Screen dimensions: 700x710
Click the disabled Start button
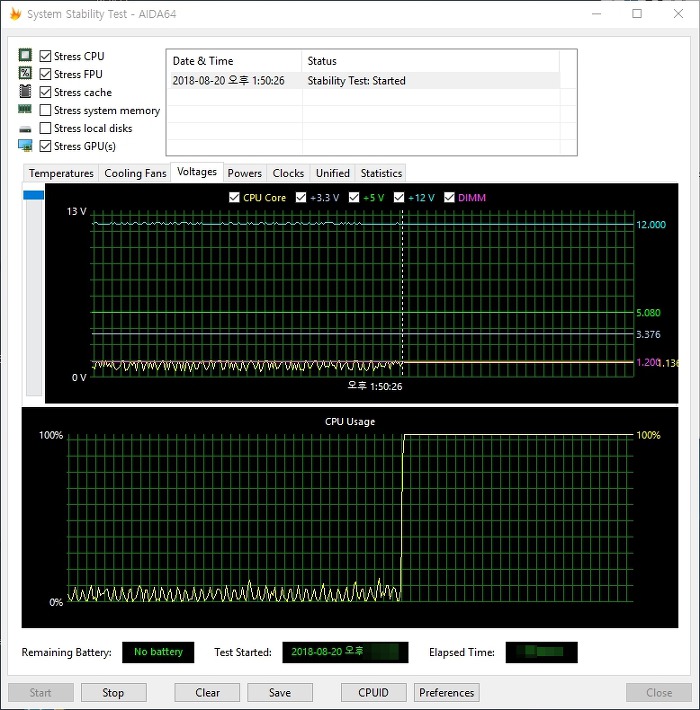[x=41, y=693]
